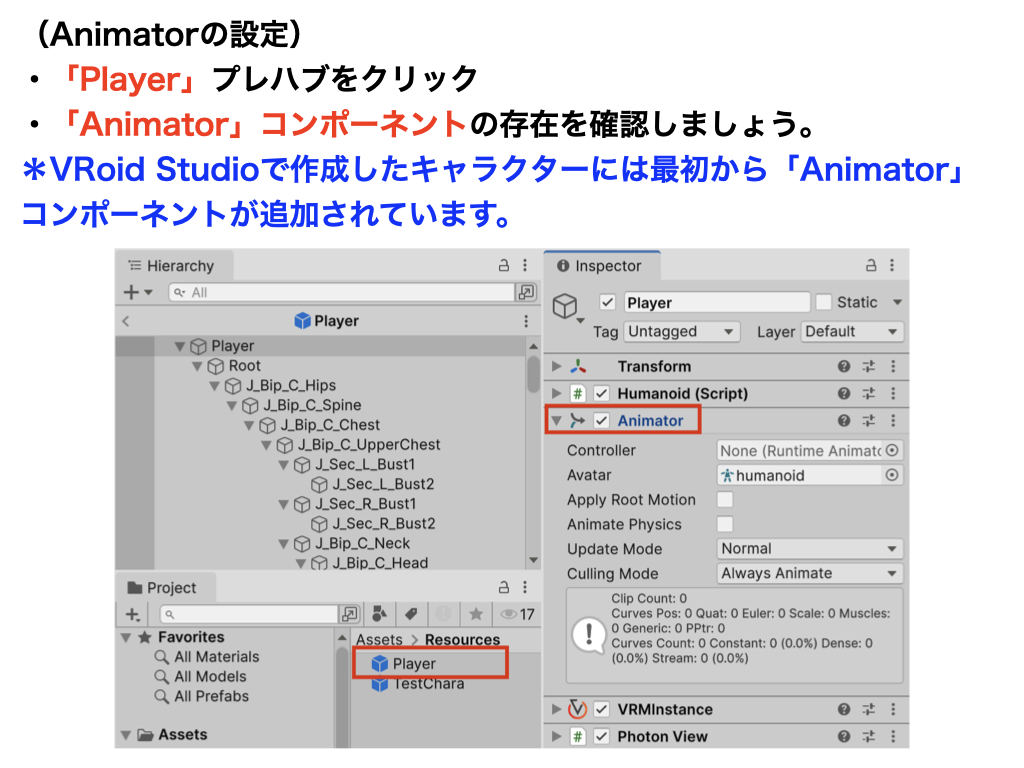Click the Project favorites star icon
Viewport: 1024px width, 768px height.
coord(476,614)
